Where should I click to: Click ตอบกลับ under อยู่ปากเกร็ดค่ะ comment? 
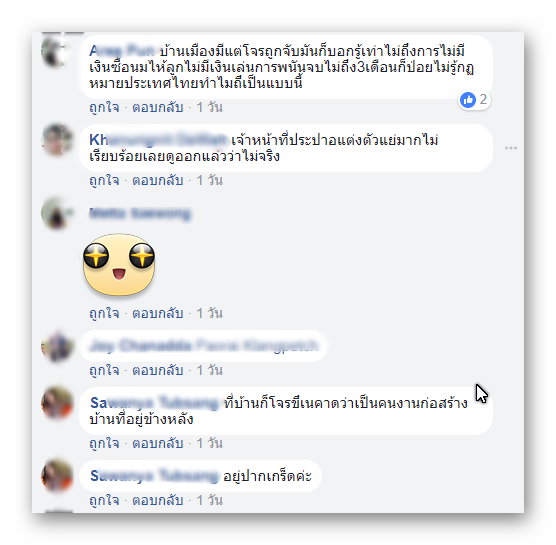[158, 501]
